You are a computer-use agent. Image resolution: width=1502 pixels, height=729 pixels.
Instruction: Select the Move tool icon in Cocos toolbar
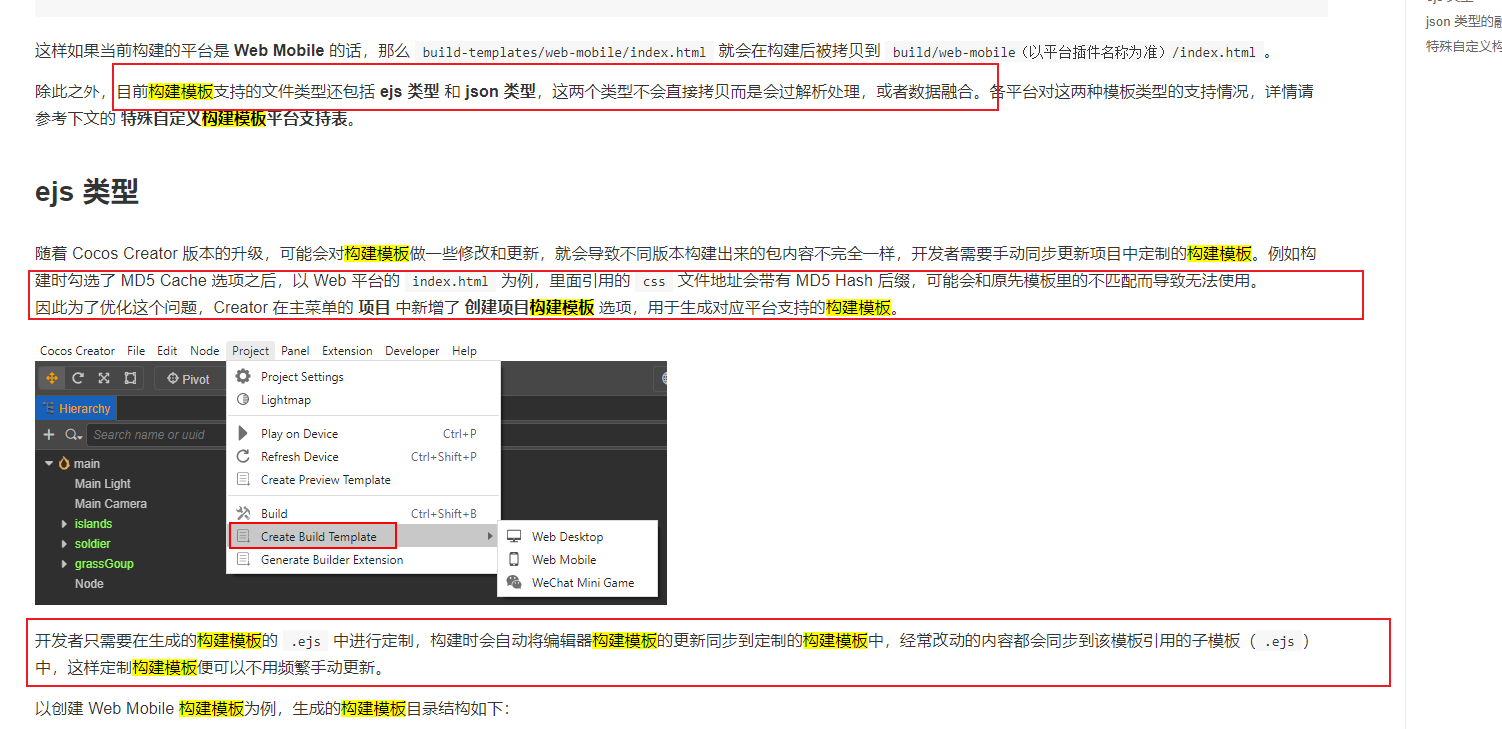52,379
